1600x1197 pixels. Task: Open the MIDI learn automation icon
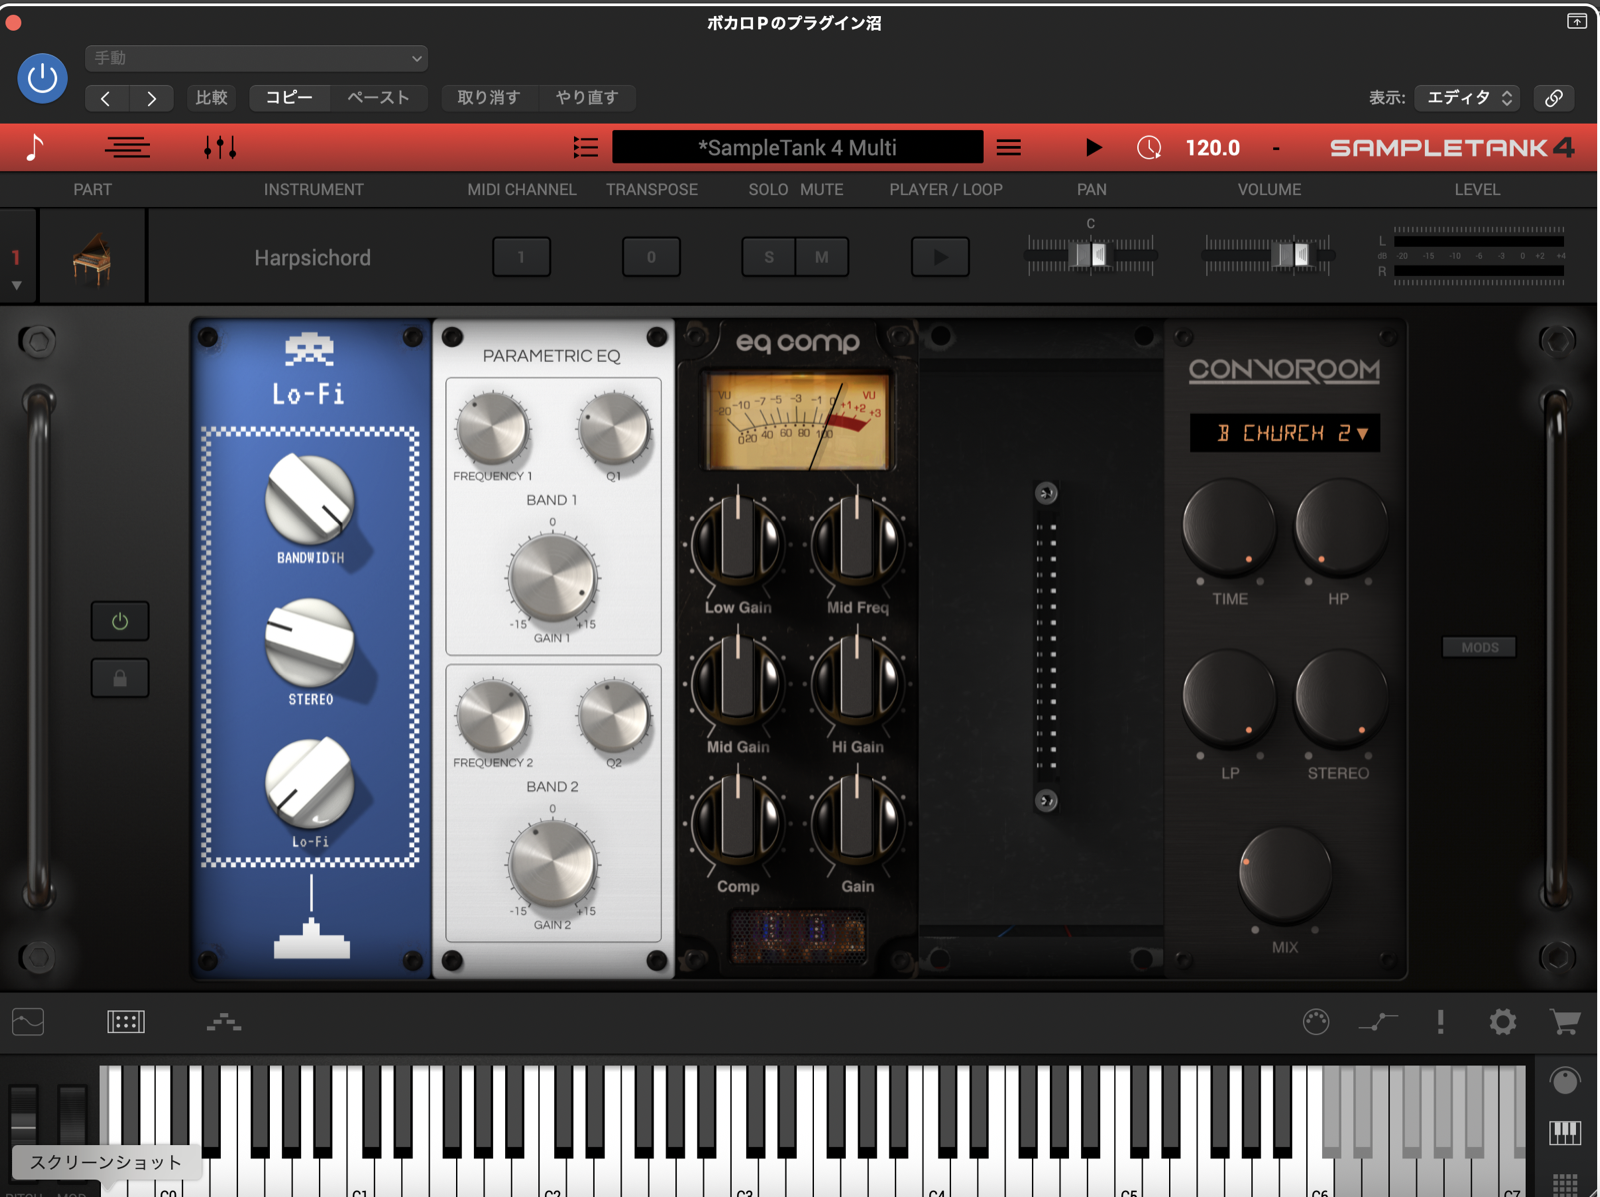point(1378,1022)
